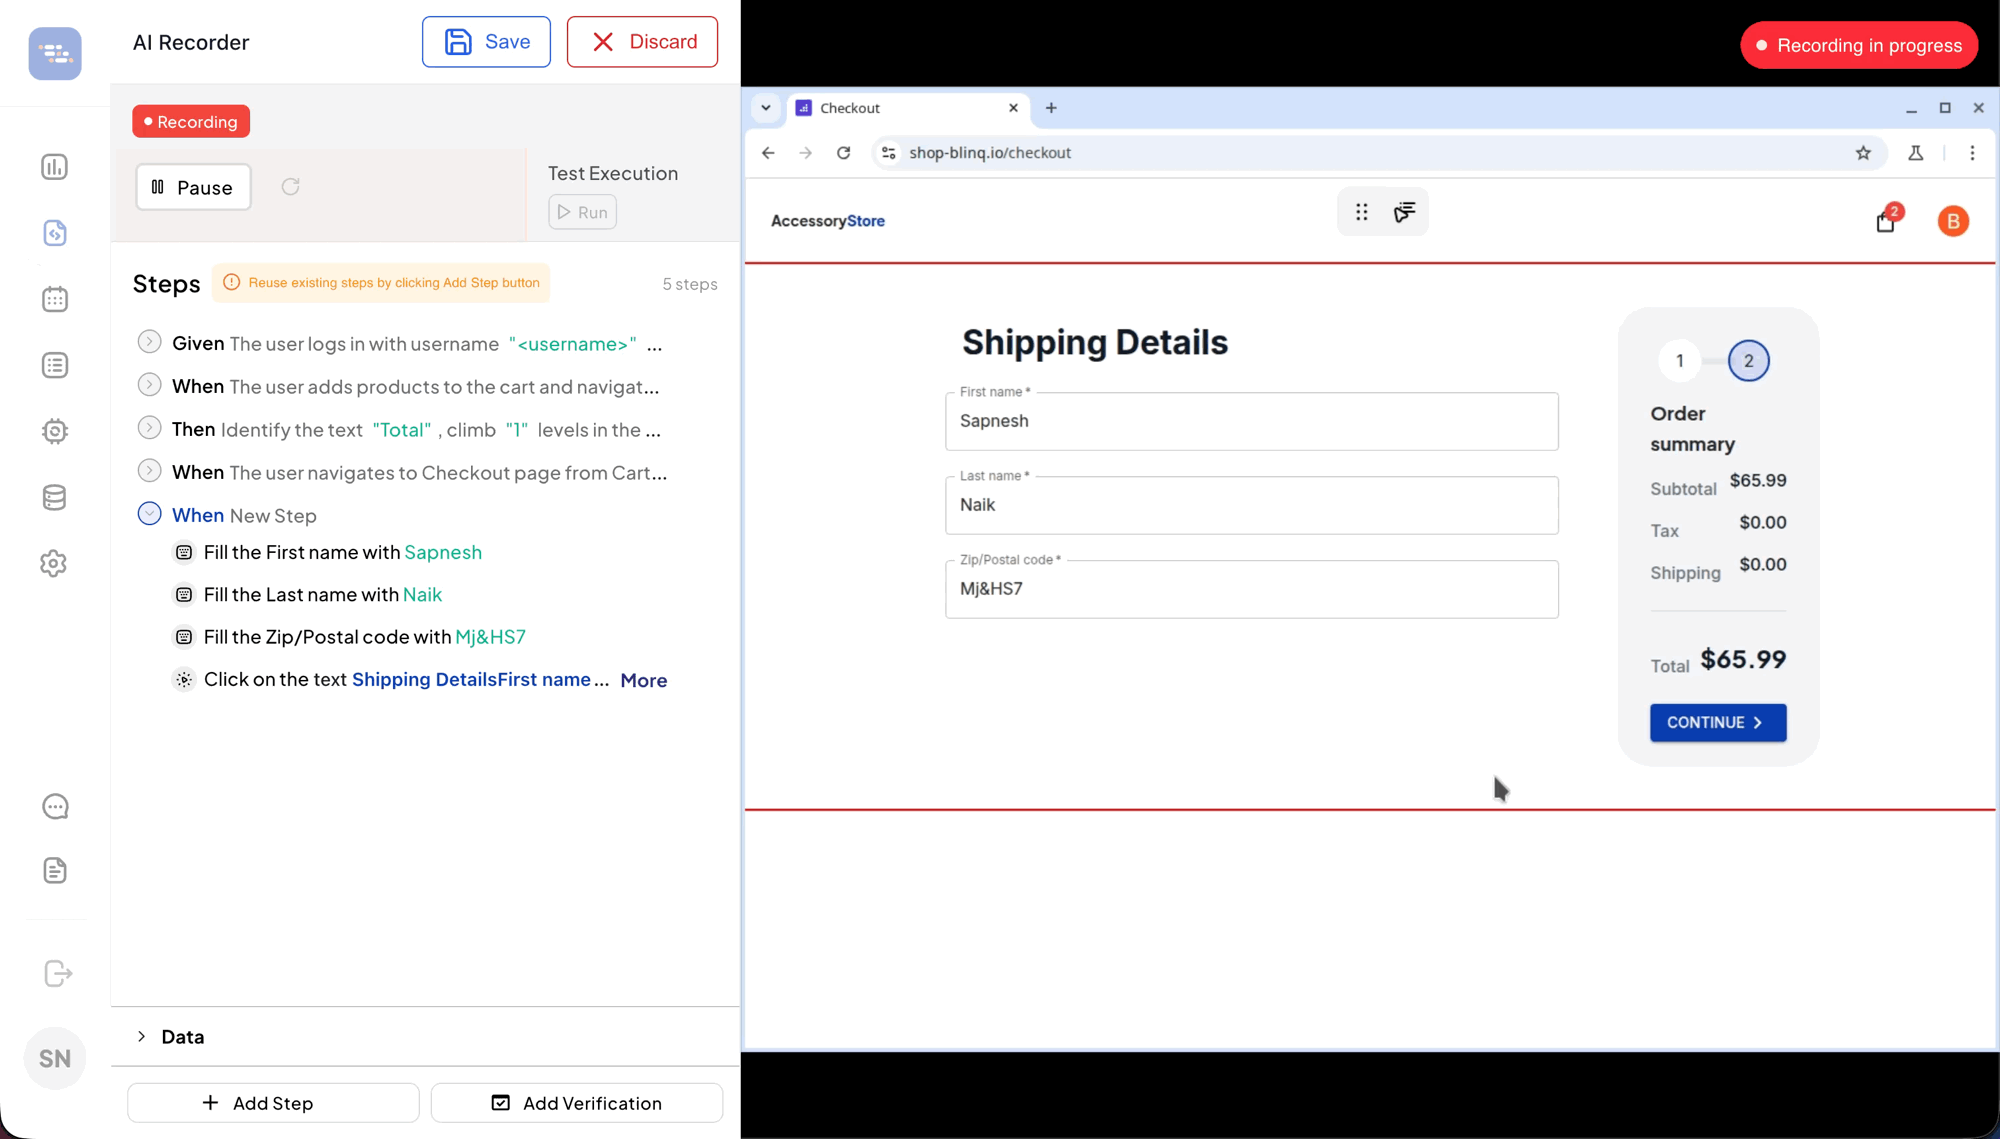Select checkout step 1 circle
Viewport: 2000px width, 1139px height.
(x=1680, y=361)
